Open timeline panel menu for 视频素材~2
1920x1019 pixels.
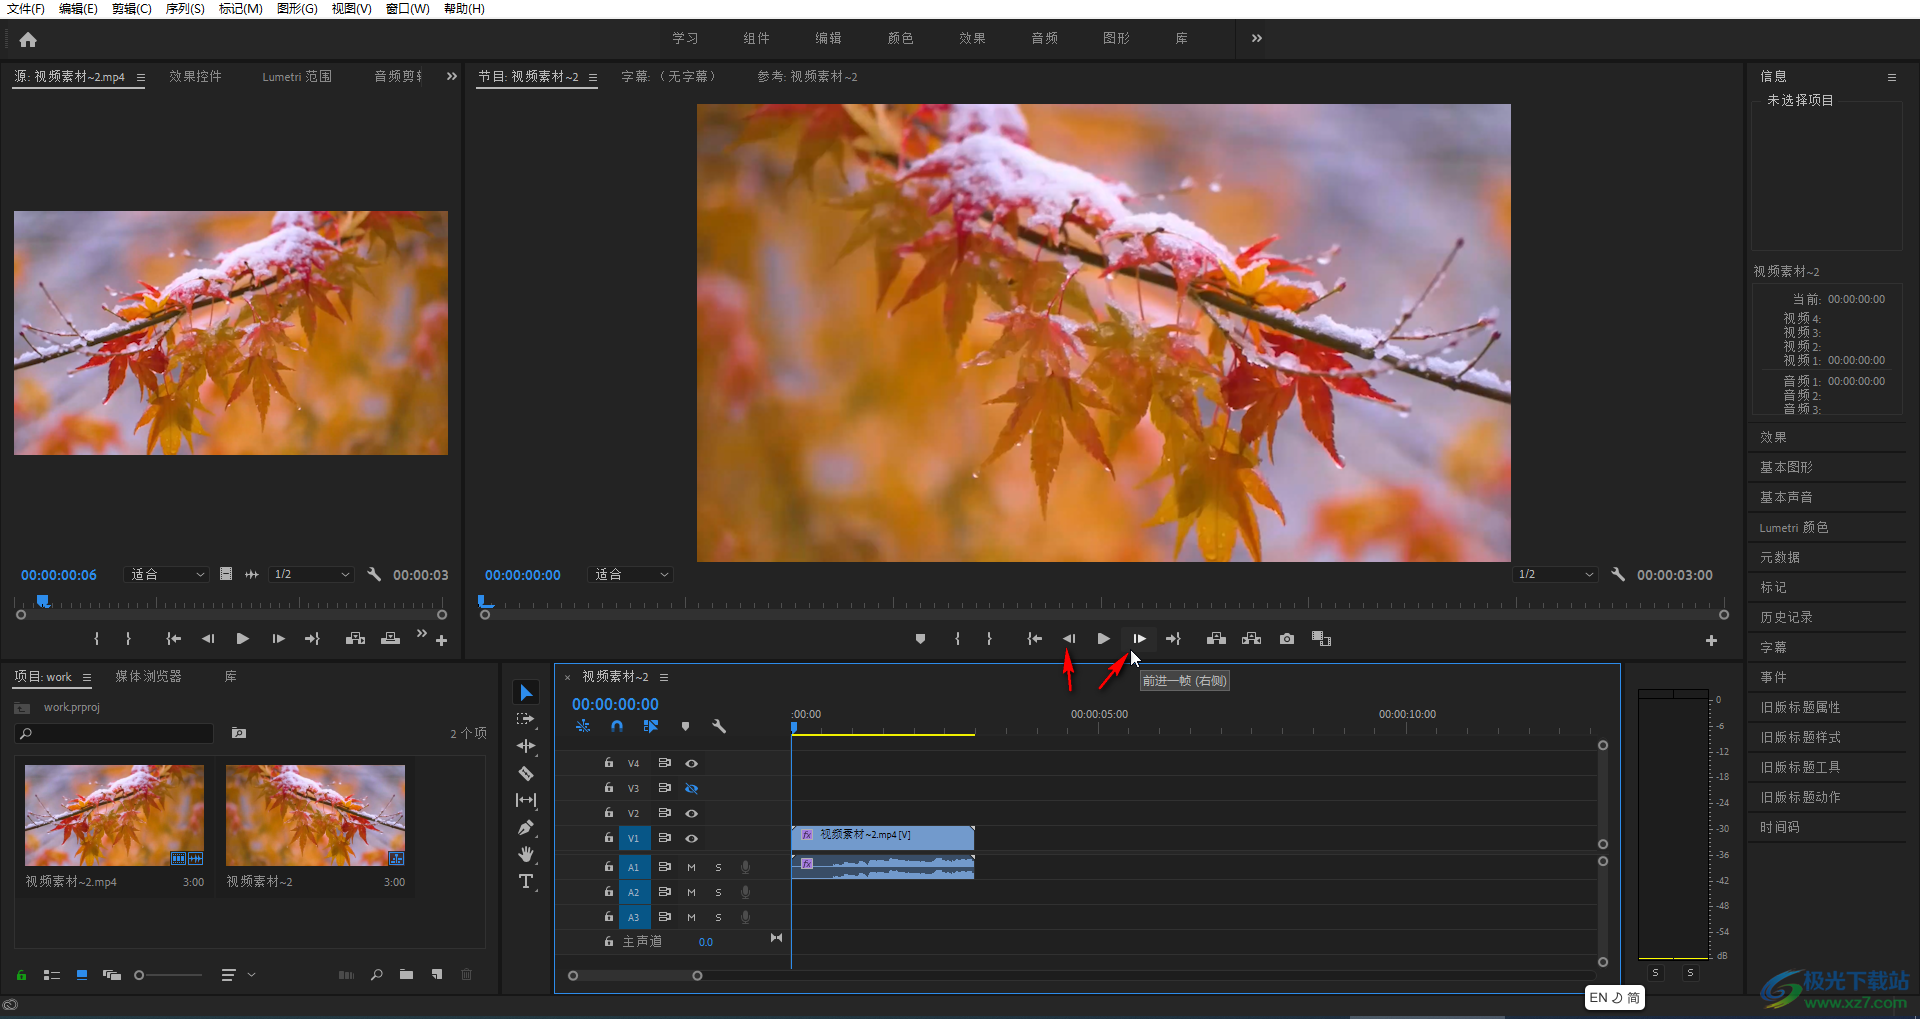click(663, 677)
